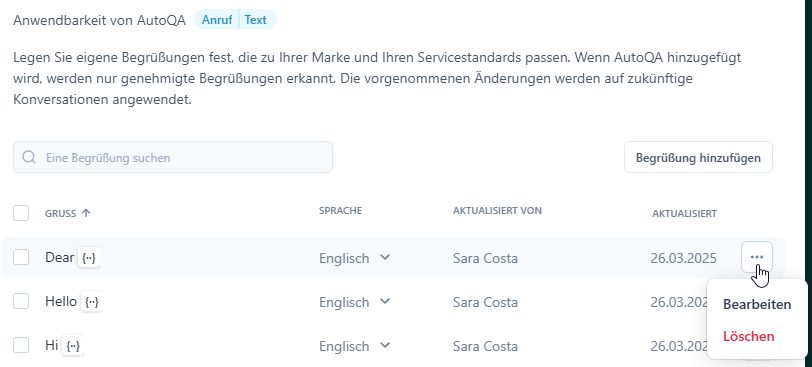The height and width of the screenshot is (367, 812).
Task: Tick the checkbox for Dear greeting row
Action: click(21, 257)
